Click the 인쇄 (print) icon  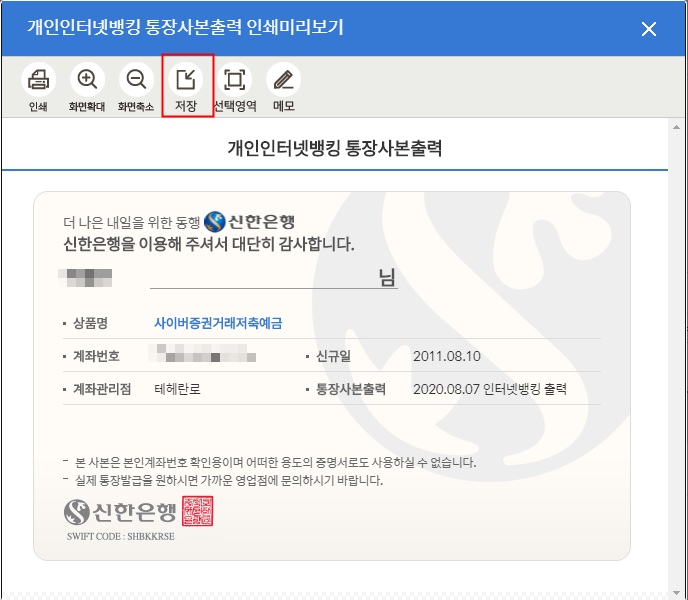[38, 79]
